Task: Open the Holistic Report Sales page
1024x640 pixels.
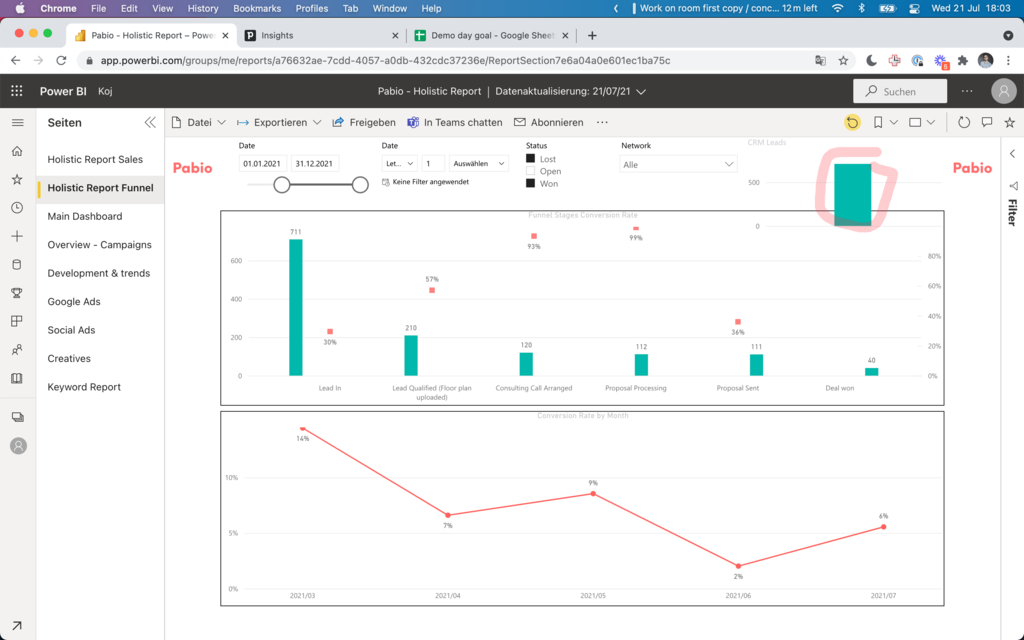Action: click(x=95, y=159)
